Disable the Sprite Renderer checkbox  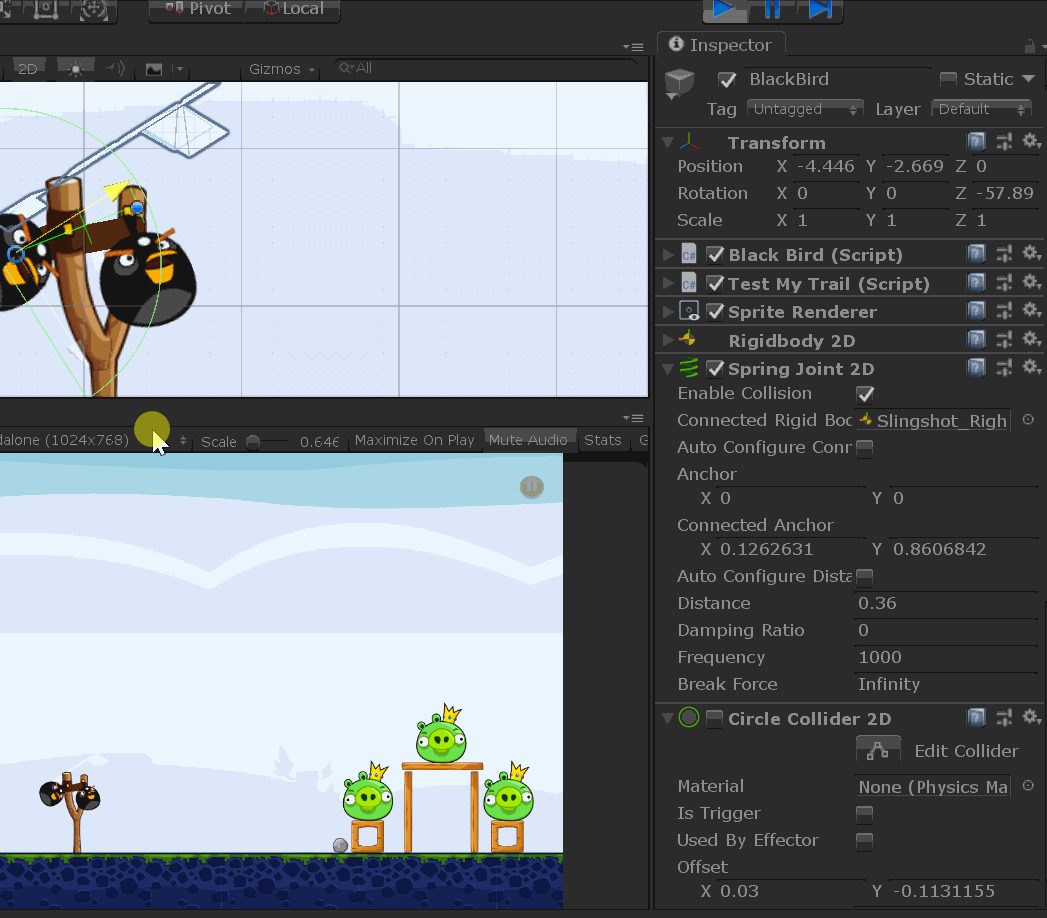[715, 312]
